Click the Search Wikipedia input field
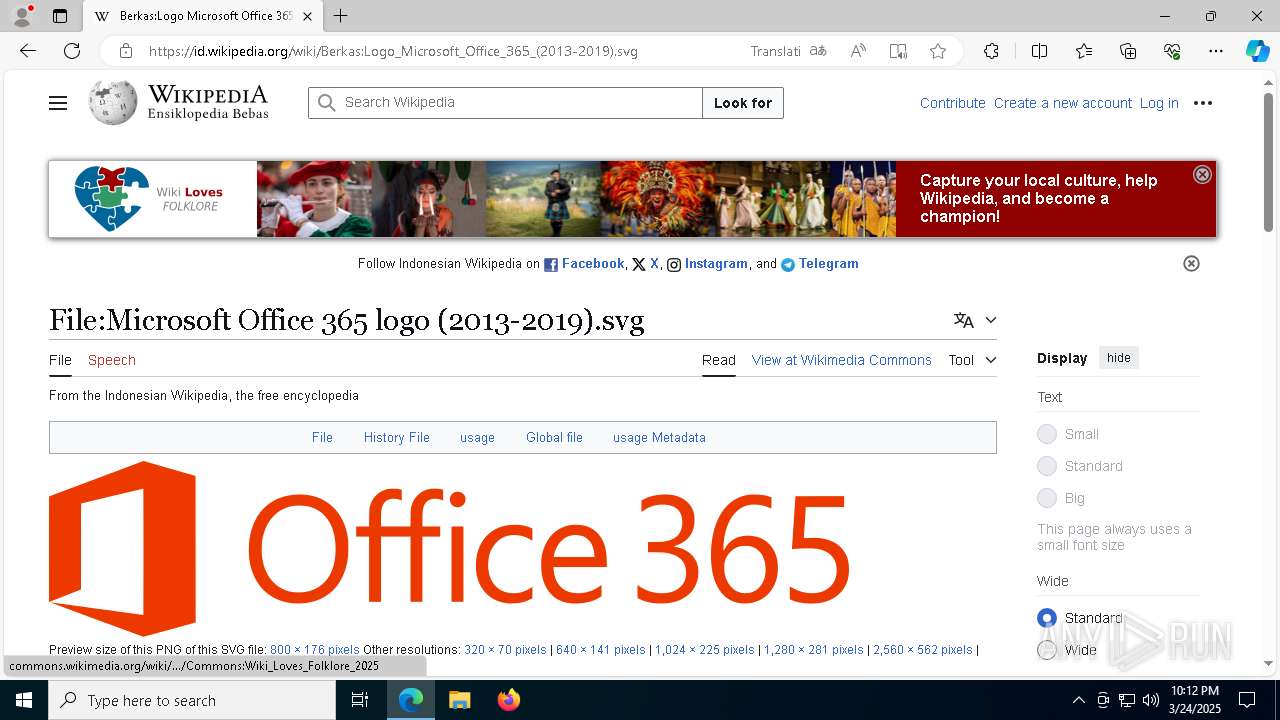Image resolution: width=1280 pixels, height=720 pixels. tap(506, 103)
